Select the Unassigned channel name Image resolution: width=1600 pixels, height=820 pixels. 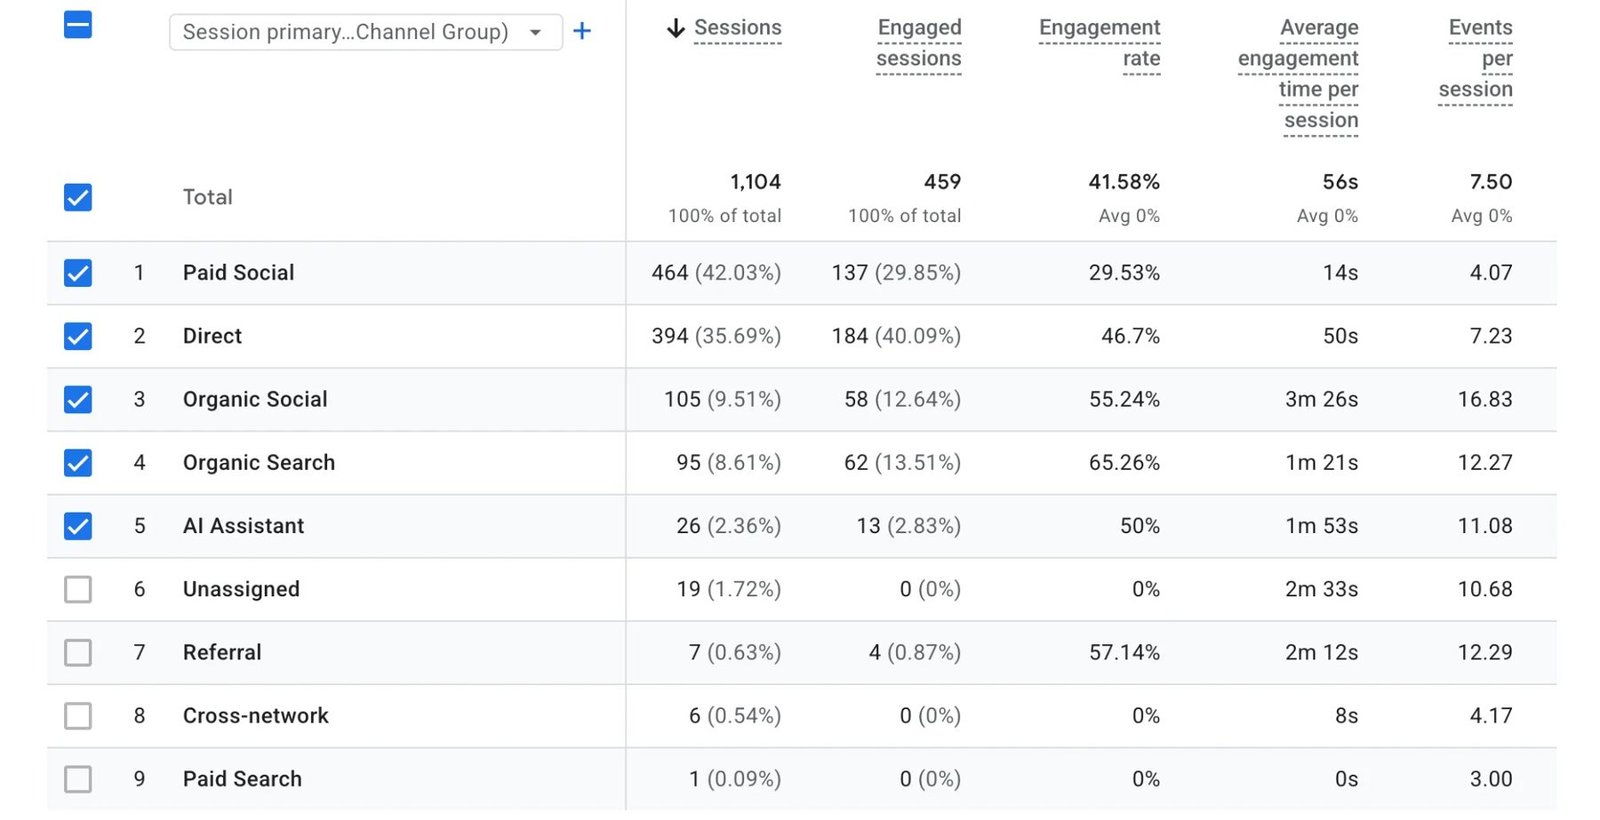[x=241, y=589]
